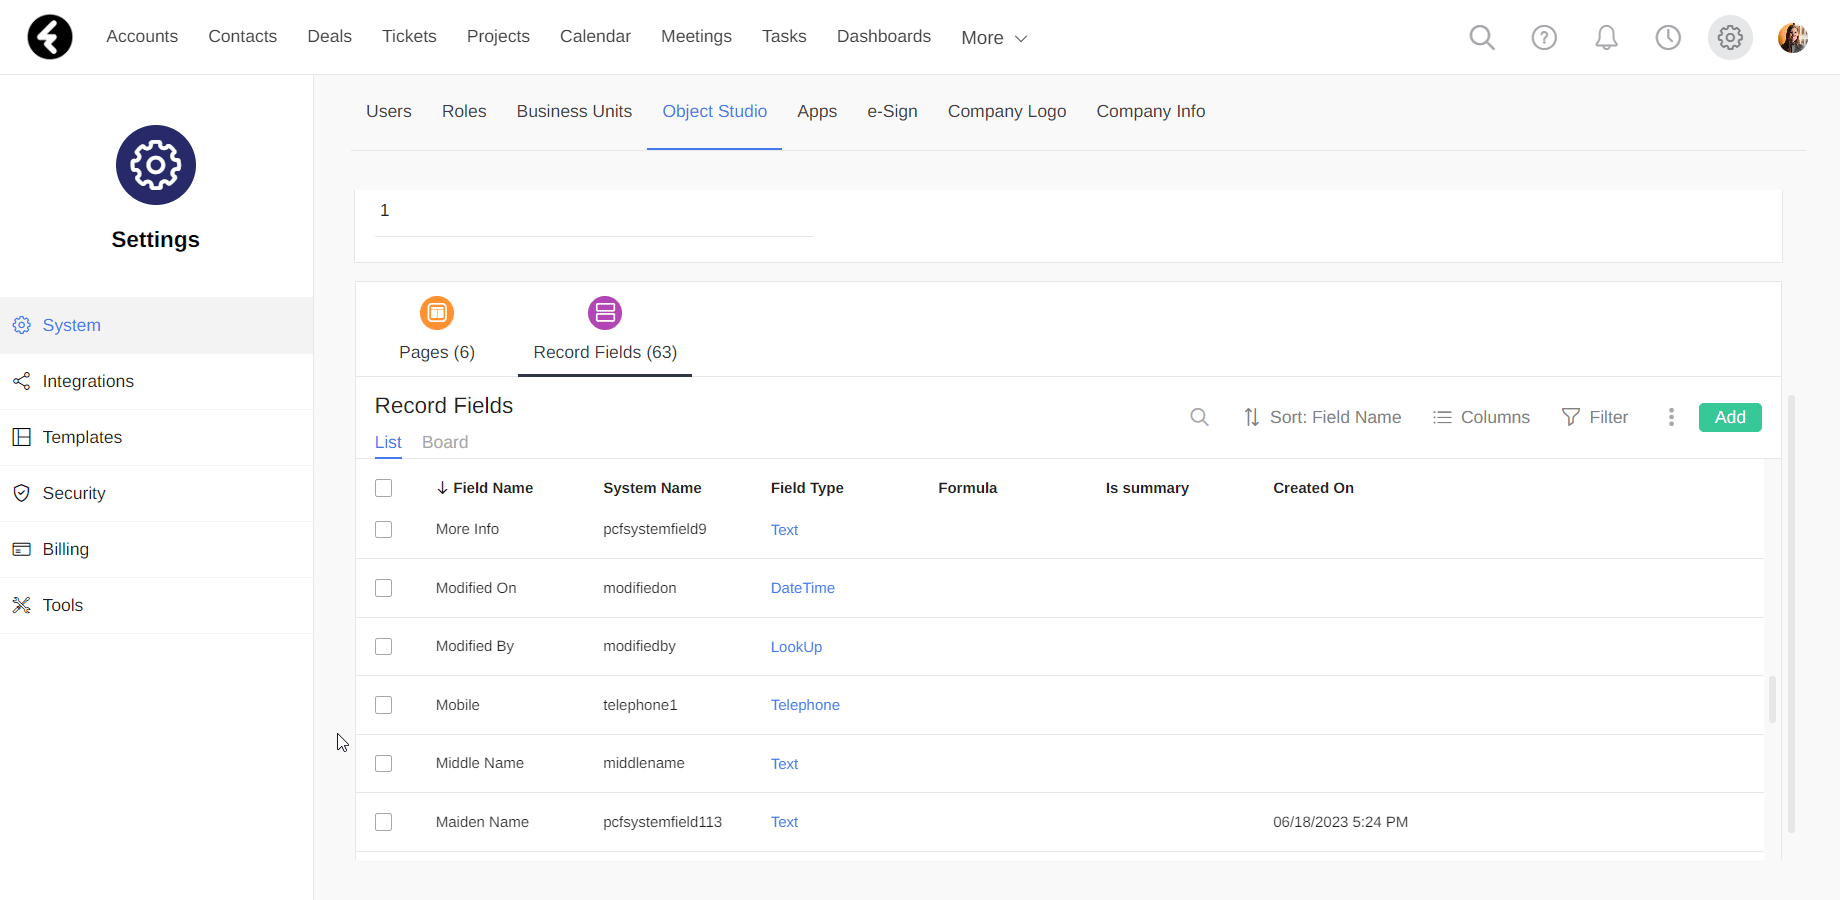
Task: Open user profile avatar
Action: coord(1793,38)
